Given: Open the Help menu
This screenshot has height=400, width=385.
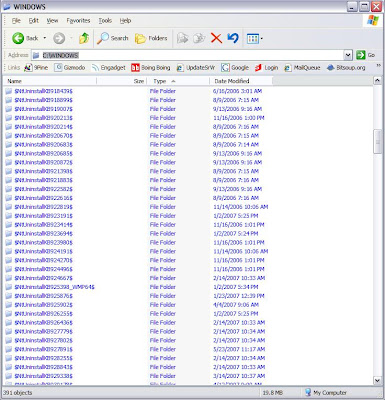Looking at the screenshot, I should tap(125, 21).
